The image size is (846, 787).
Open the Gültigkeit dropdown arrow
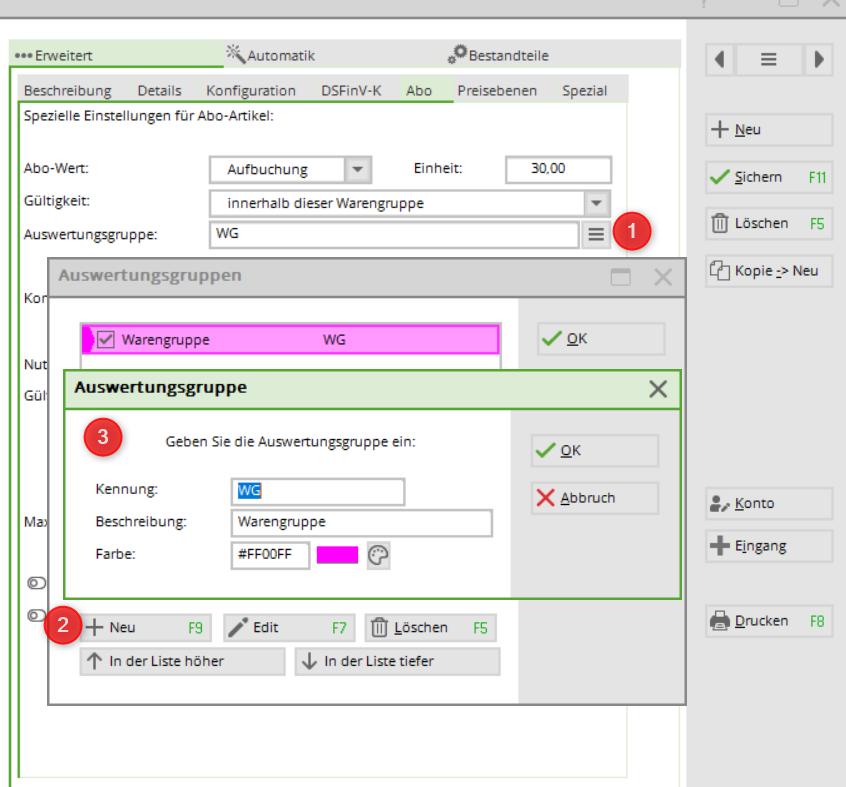coord(596,203)
